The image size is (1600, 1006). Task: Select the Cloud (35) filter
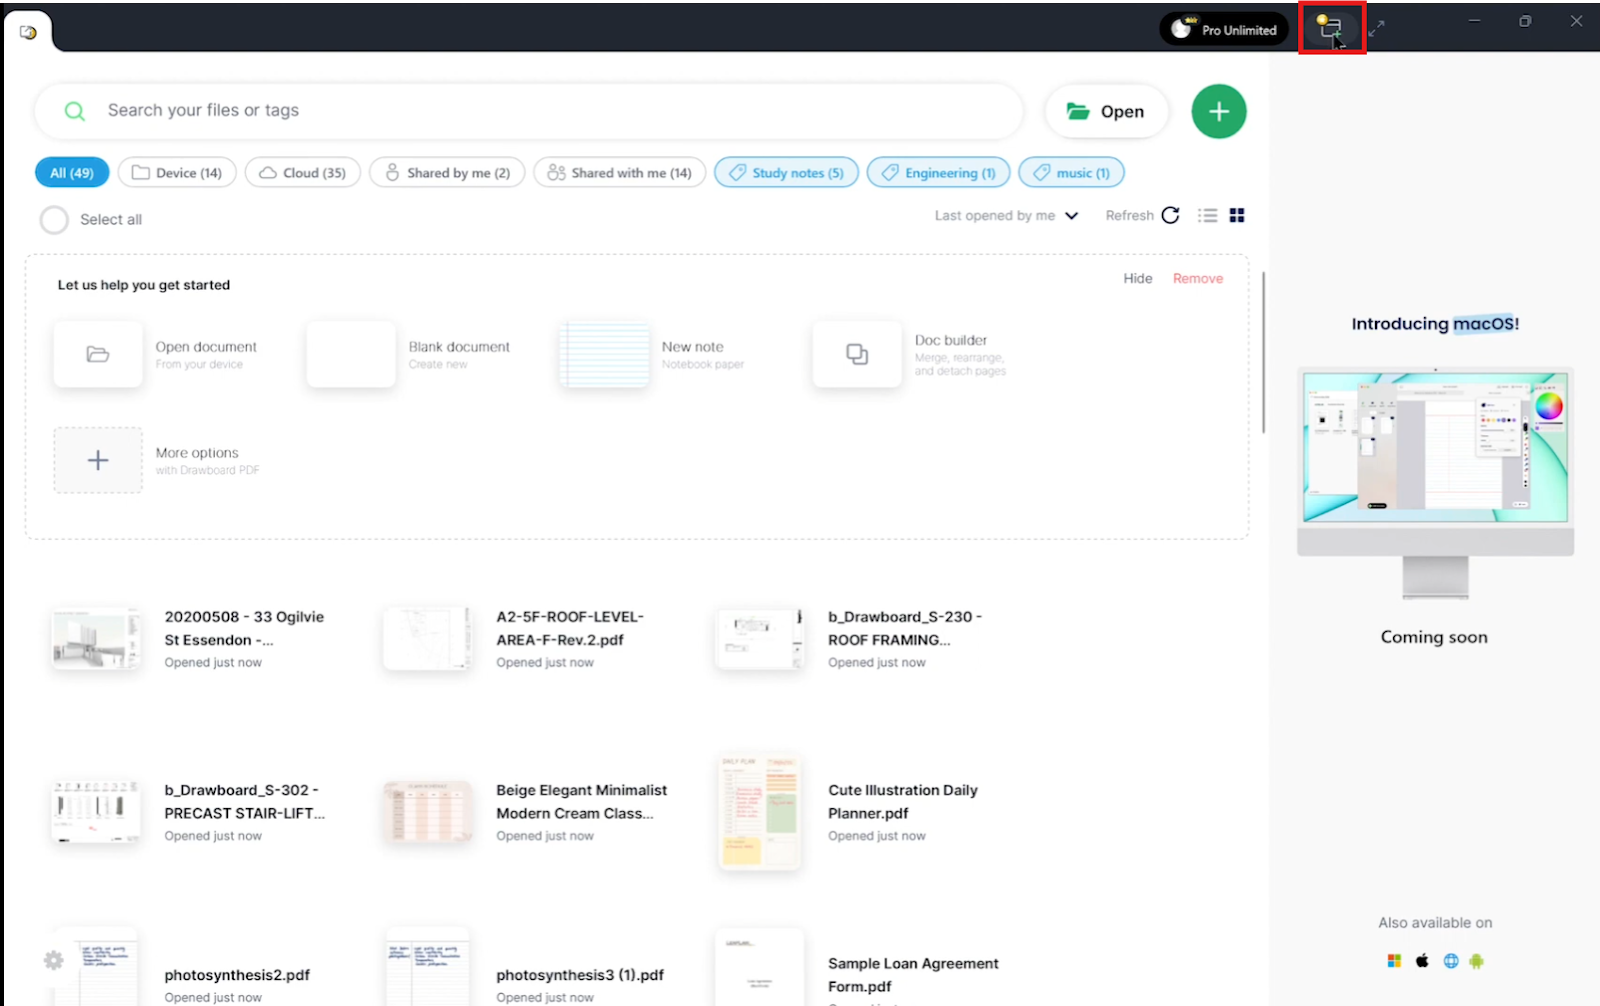(x=303, y=173)
